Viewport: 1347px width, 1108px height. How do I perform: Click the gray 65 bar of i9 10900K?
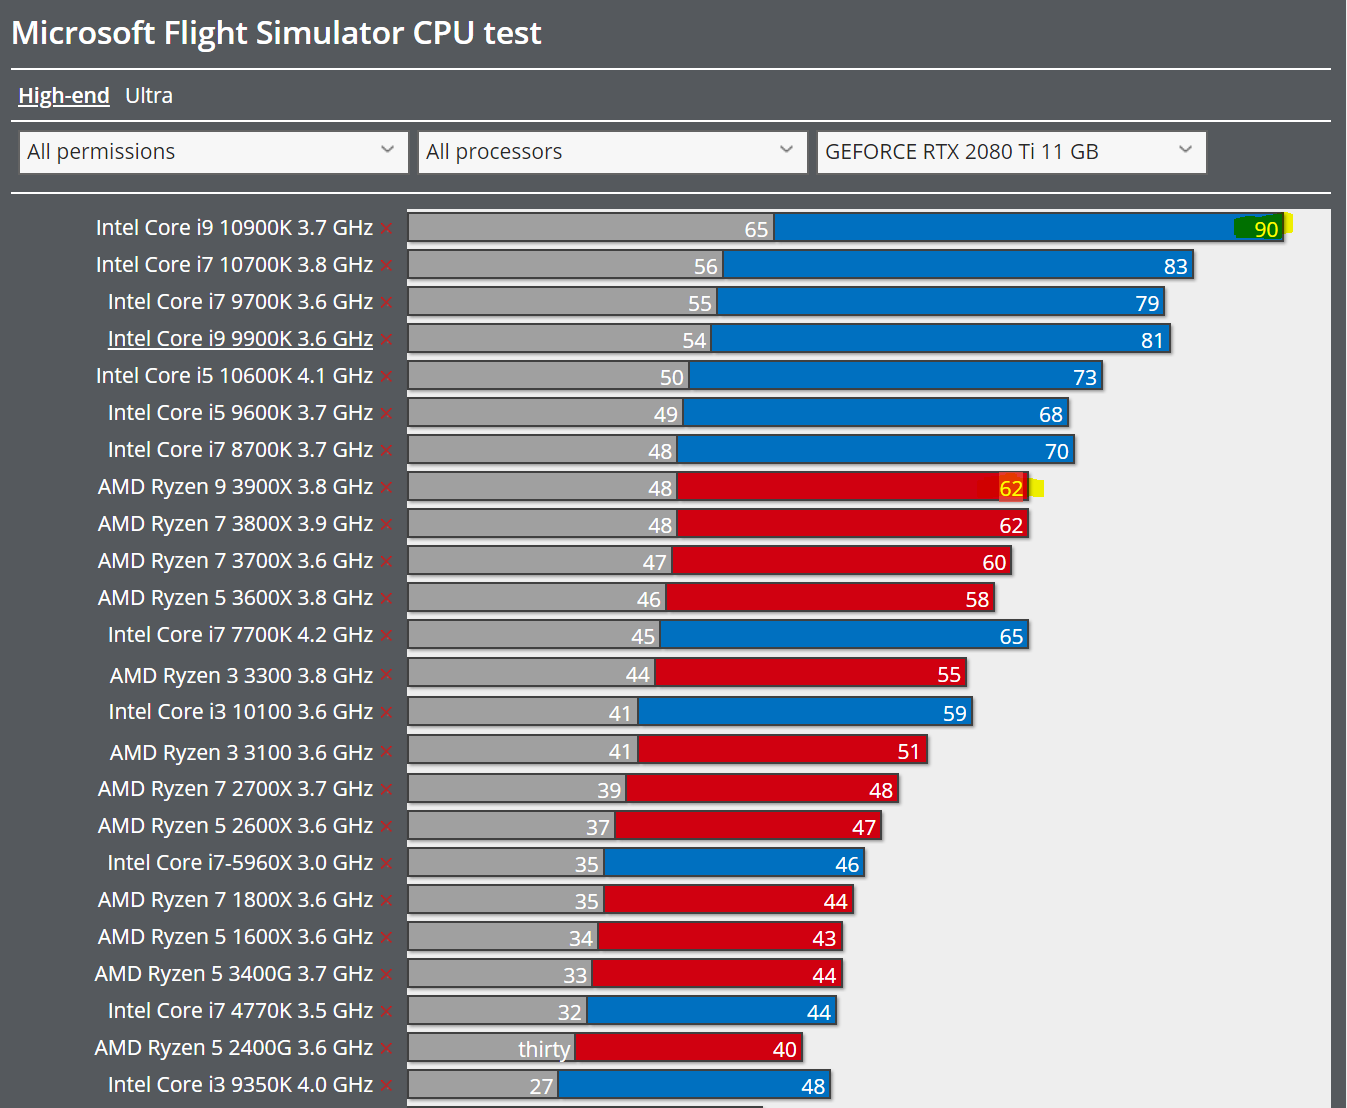[x=591, y=228]
